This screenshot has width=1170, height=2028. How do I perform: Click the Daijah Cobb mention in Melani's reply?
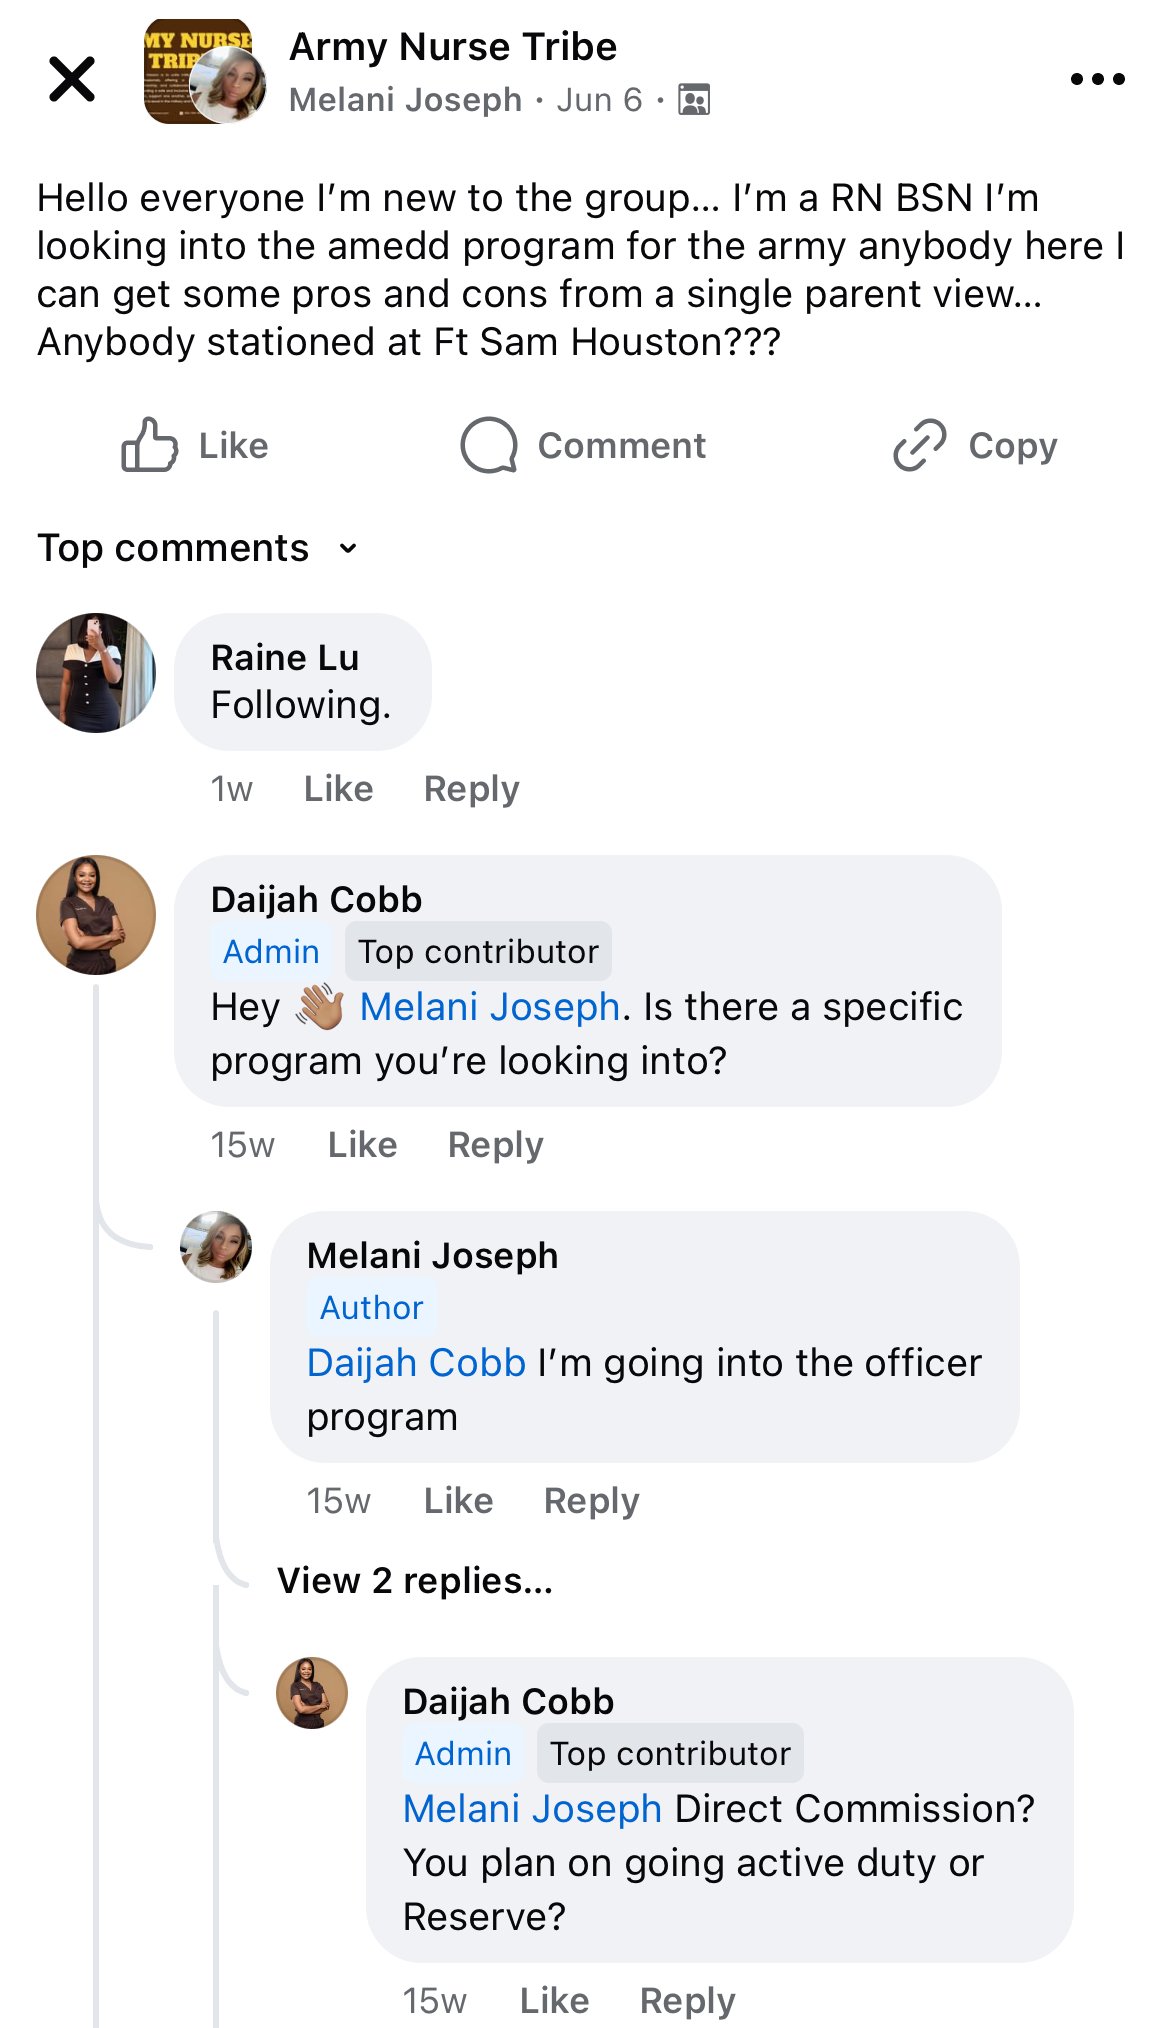tap(416, 1363)
